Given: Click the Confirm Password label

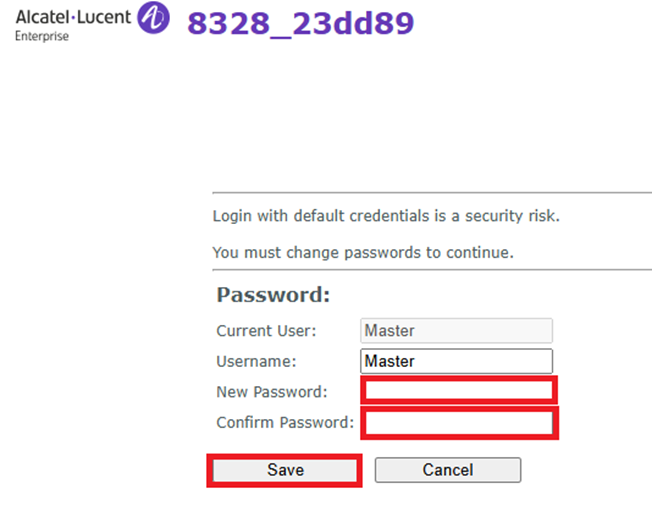Looking at the screenshot, I should (x=285, y=423).
